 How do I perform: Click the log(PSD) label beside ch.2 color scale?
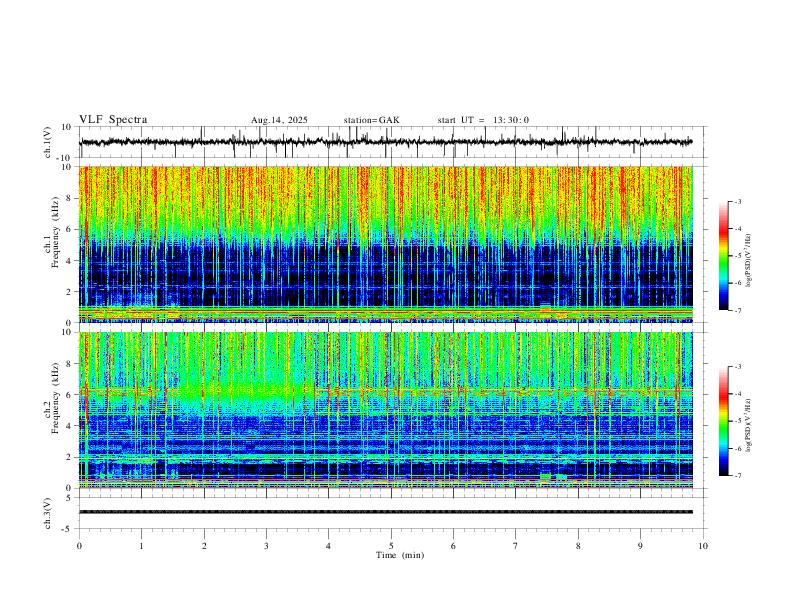coord(749,425)
